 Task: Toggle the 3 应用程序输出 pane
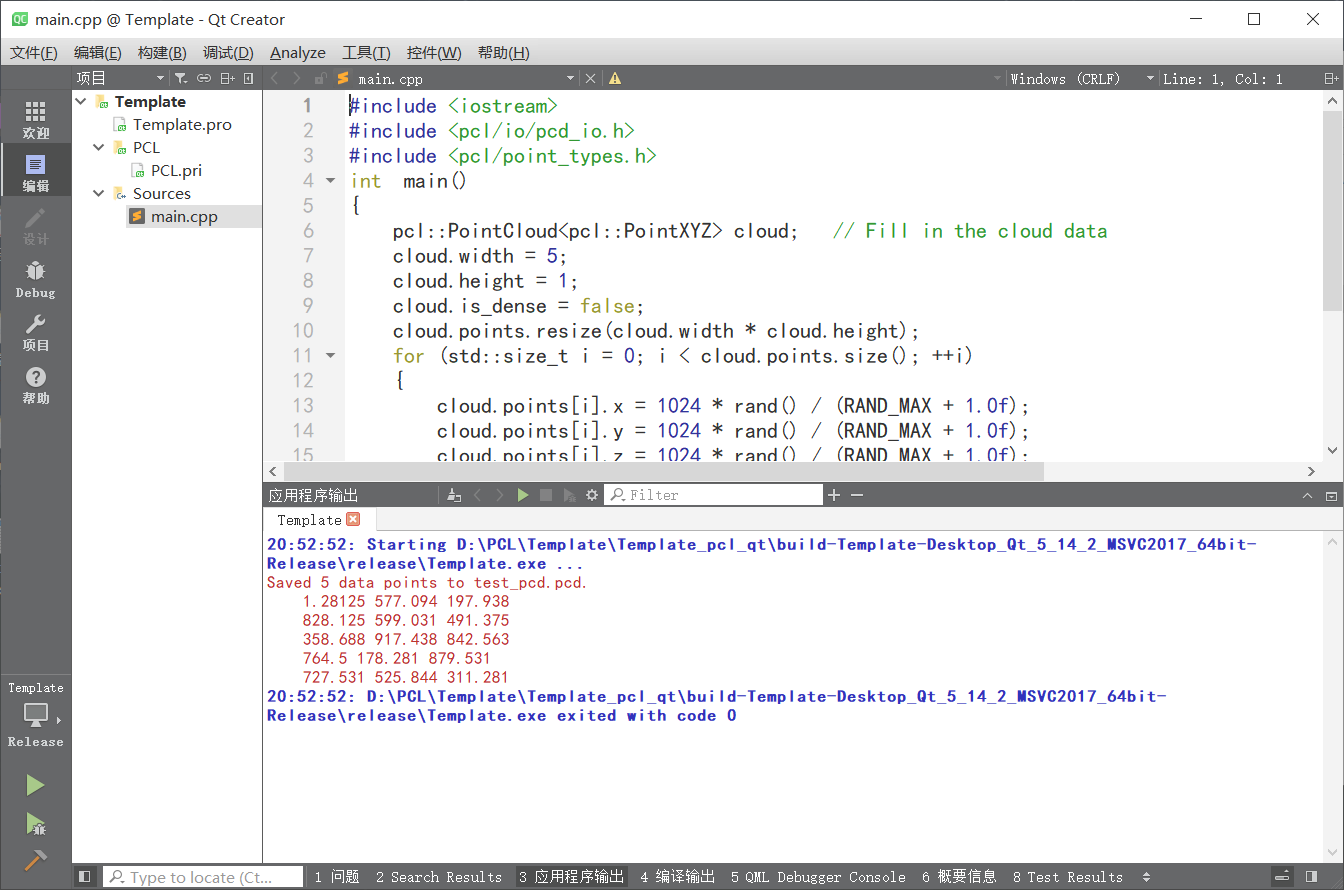(571, 877)
